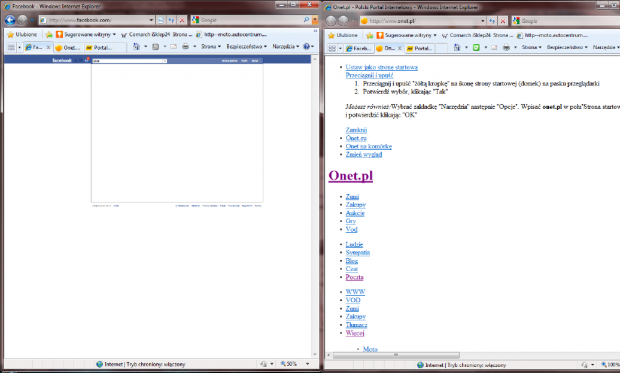Image resolution: width=620 pixels, height=373 pixels.
Task: Focus the facebook.com address field
Action: point(94,20)
